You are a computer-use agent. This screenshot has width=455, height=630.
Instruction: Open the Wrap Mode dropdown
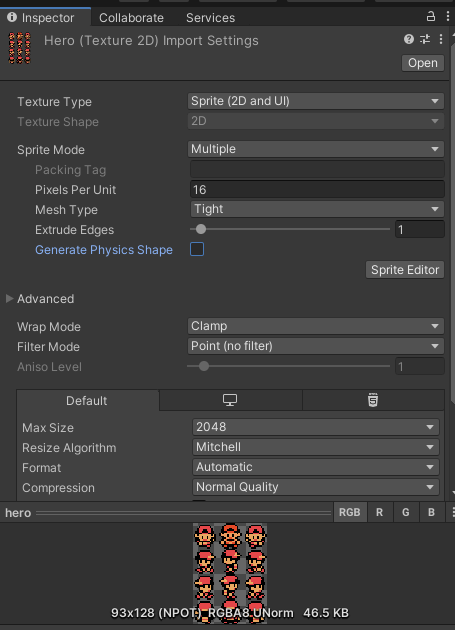click(316, 326)
